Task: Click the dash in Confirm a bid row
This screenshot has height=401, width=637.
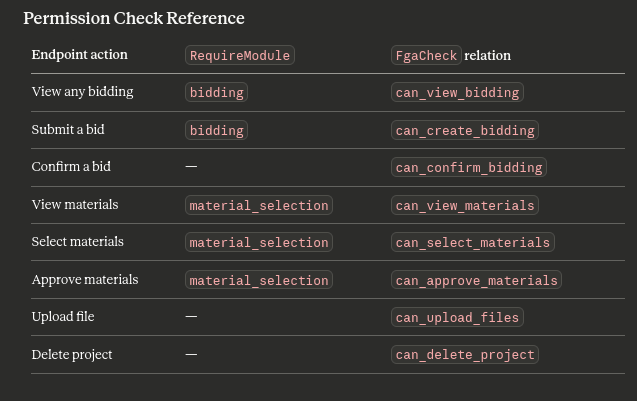Action: click(191, 166)
